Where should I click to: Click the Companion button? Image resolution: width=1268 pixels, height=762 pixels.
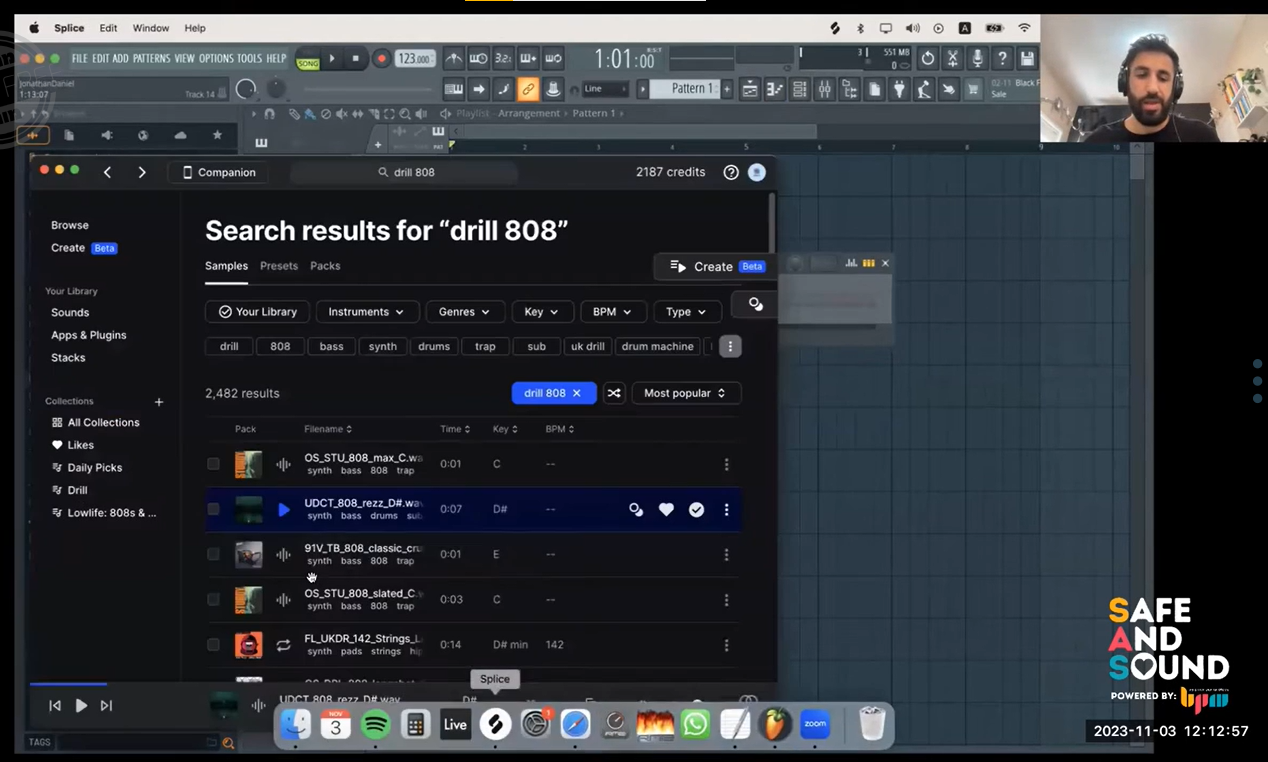click(218, 172)
